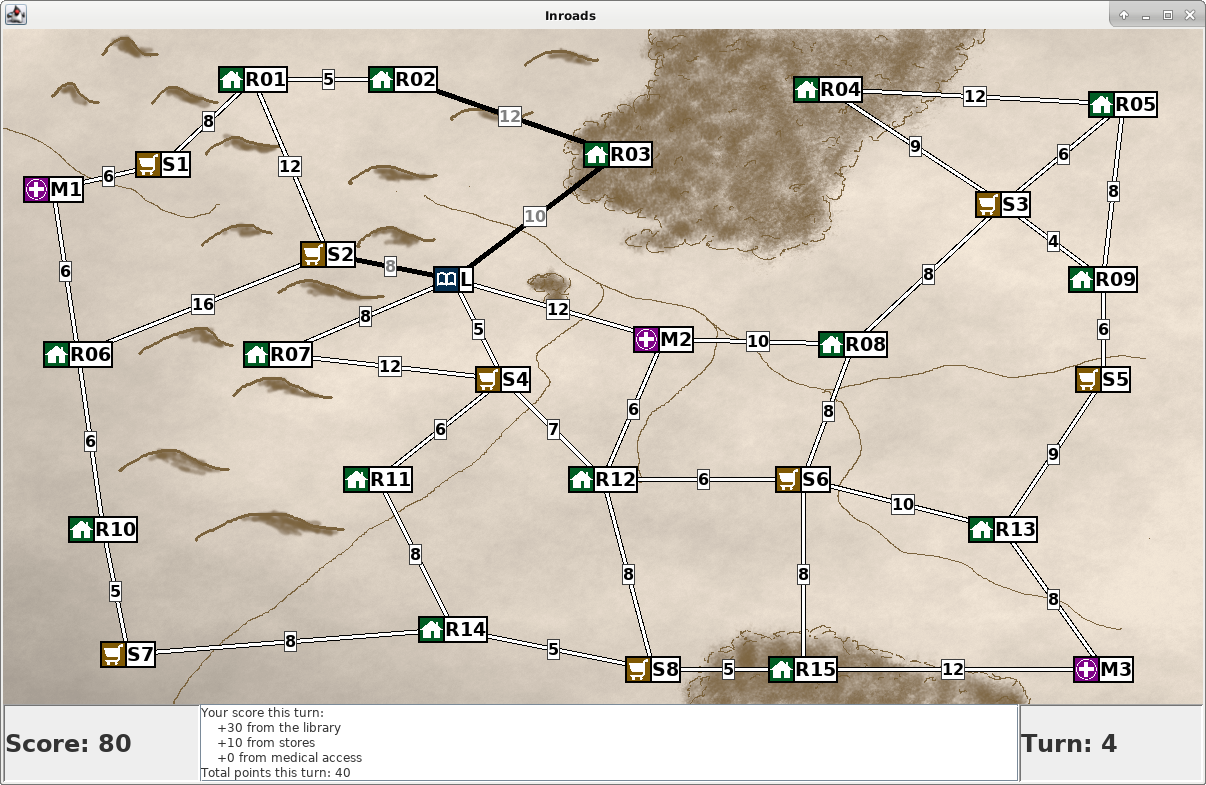Click the Turn: 4 counter panel

click(x=1111, y=743)
